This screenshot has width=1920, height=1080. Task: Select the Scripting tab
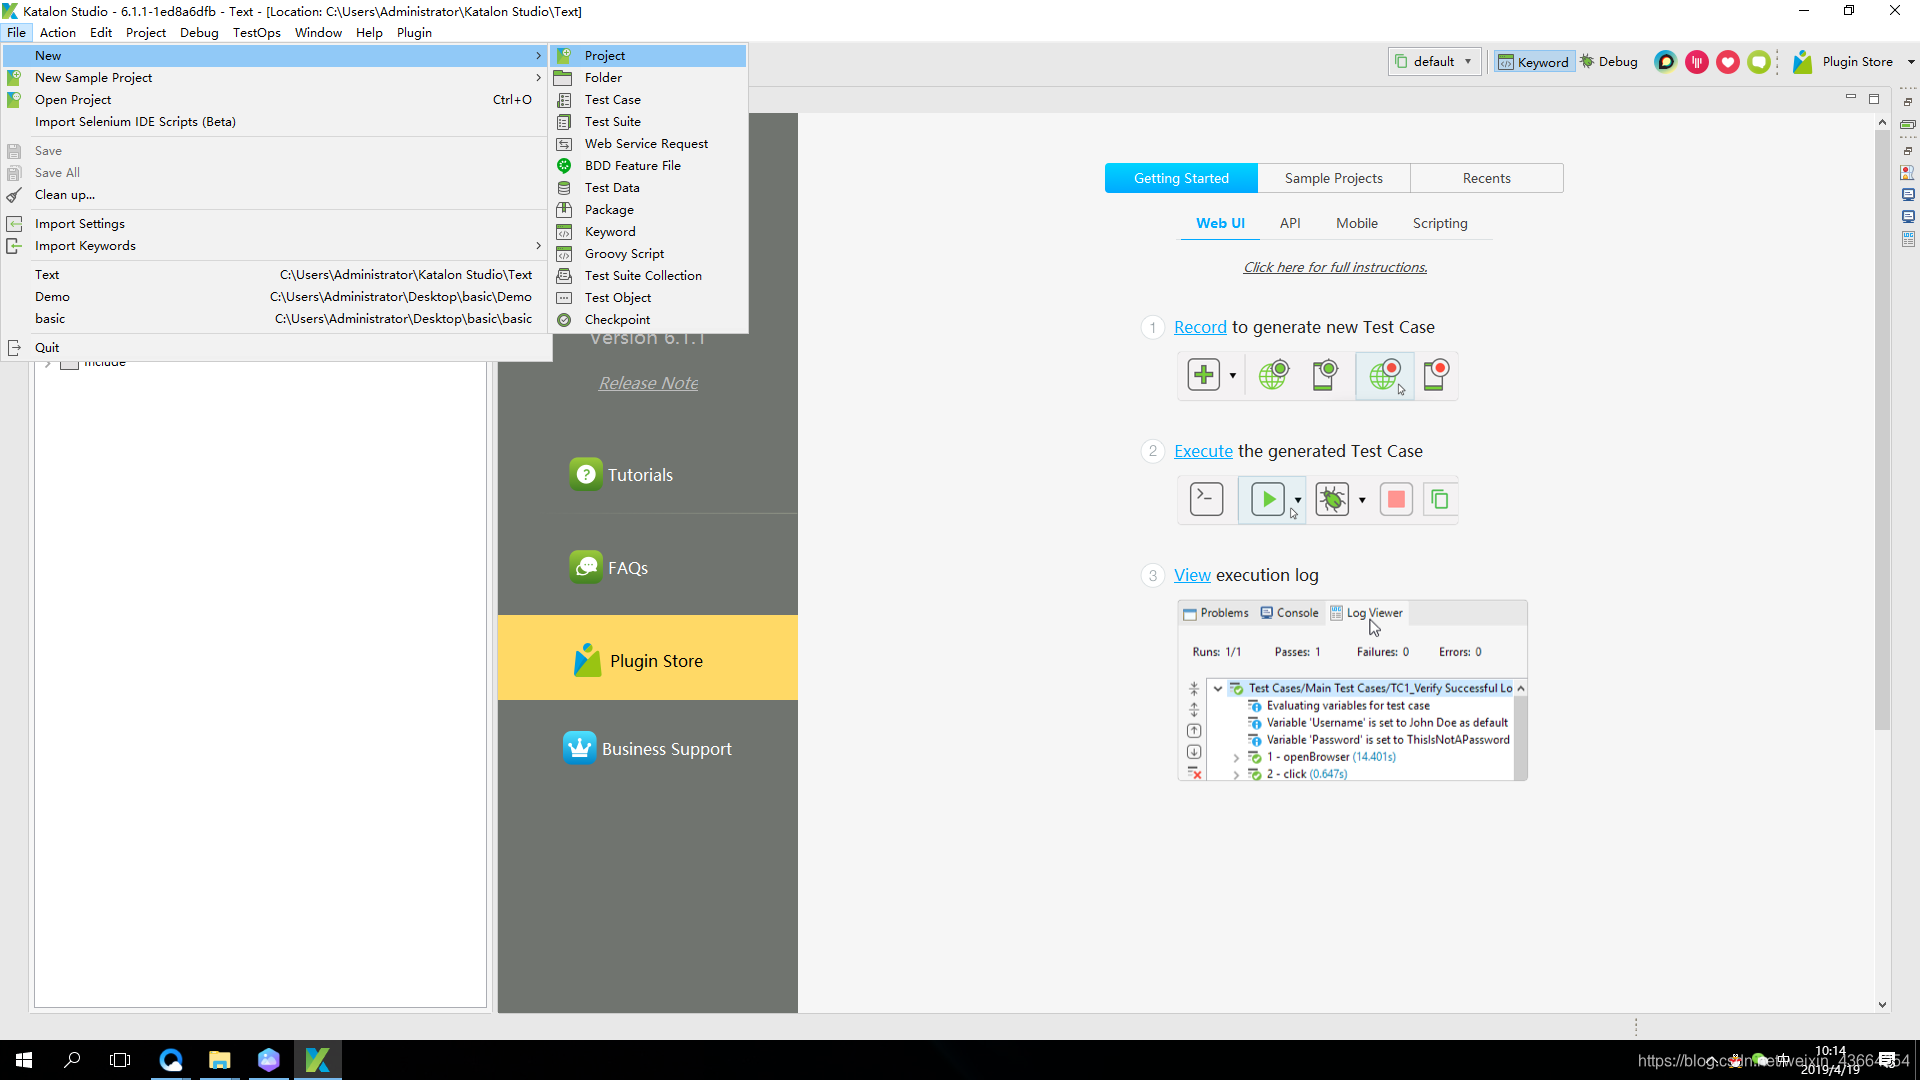coord(1440,223)
